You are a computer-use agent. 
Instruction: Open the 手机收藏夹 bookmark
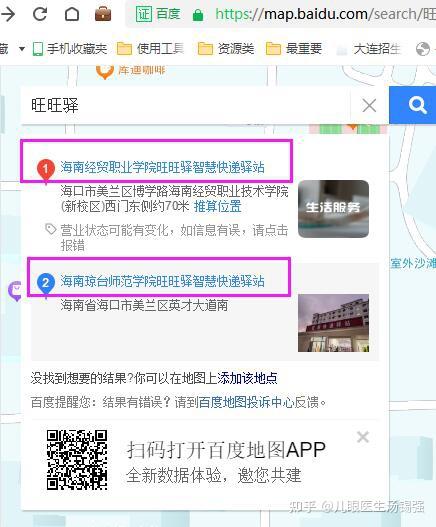pos(70,49)
